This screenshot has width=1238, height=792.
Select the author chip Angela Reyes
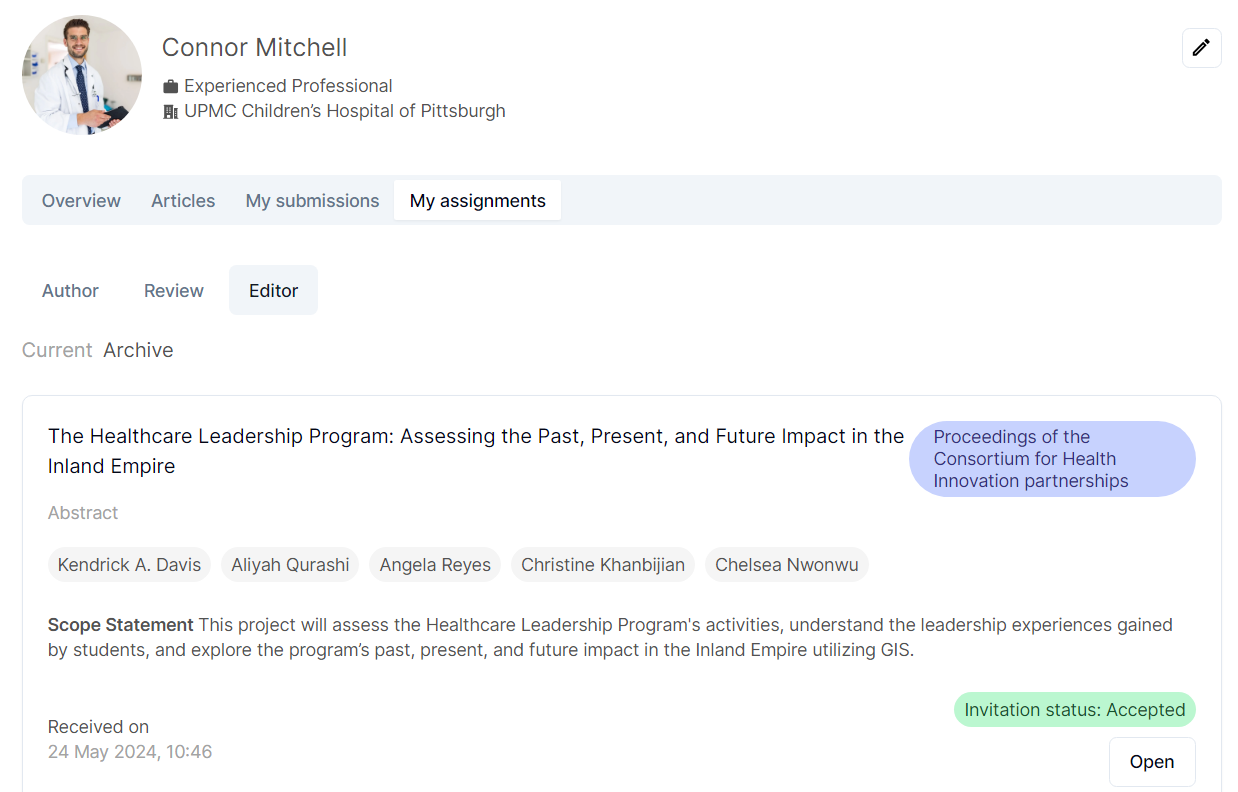(x=434, y=564)
